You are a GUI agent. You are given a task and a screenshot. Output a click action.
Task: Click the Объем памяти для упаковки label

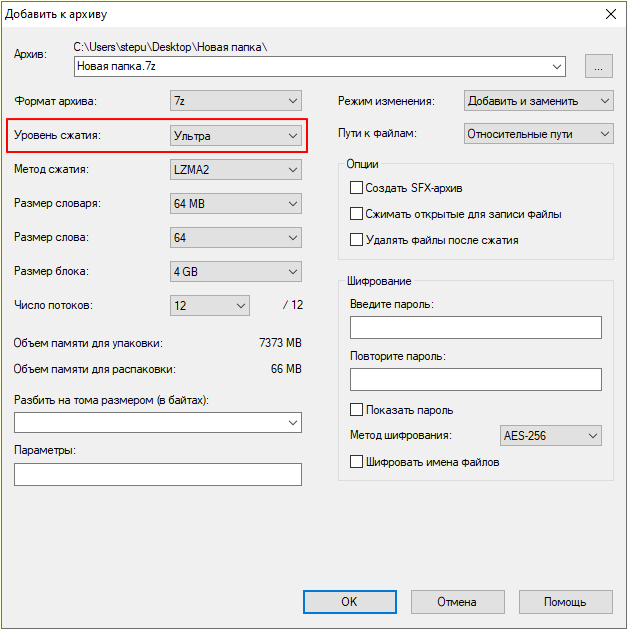click(88, 343)
